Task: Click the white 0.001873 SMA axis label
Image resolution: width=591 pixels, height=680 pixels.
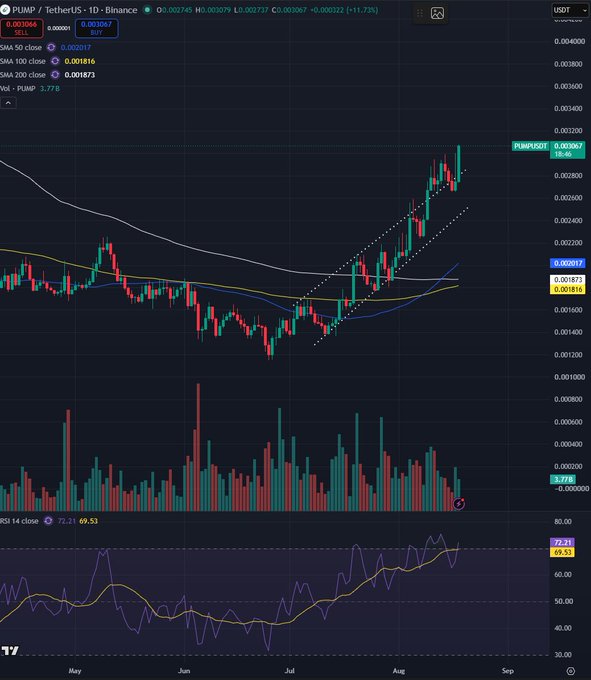Action: [x=568, y=280]
